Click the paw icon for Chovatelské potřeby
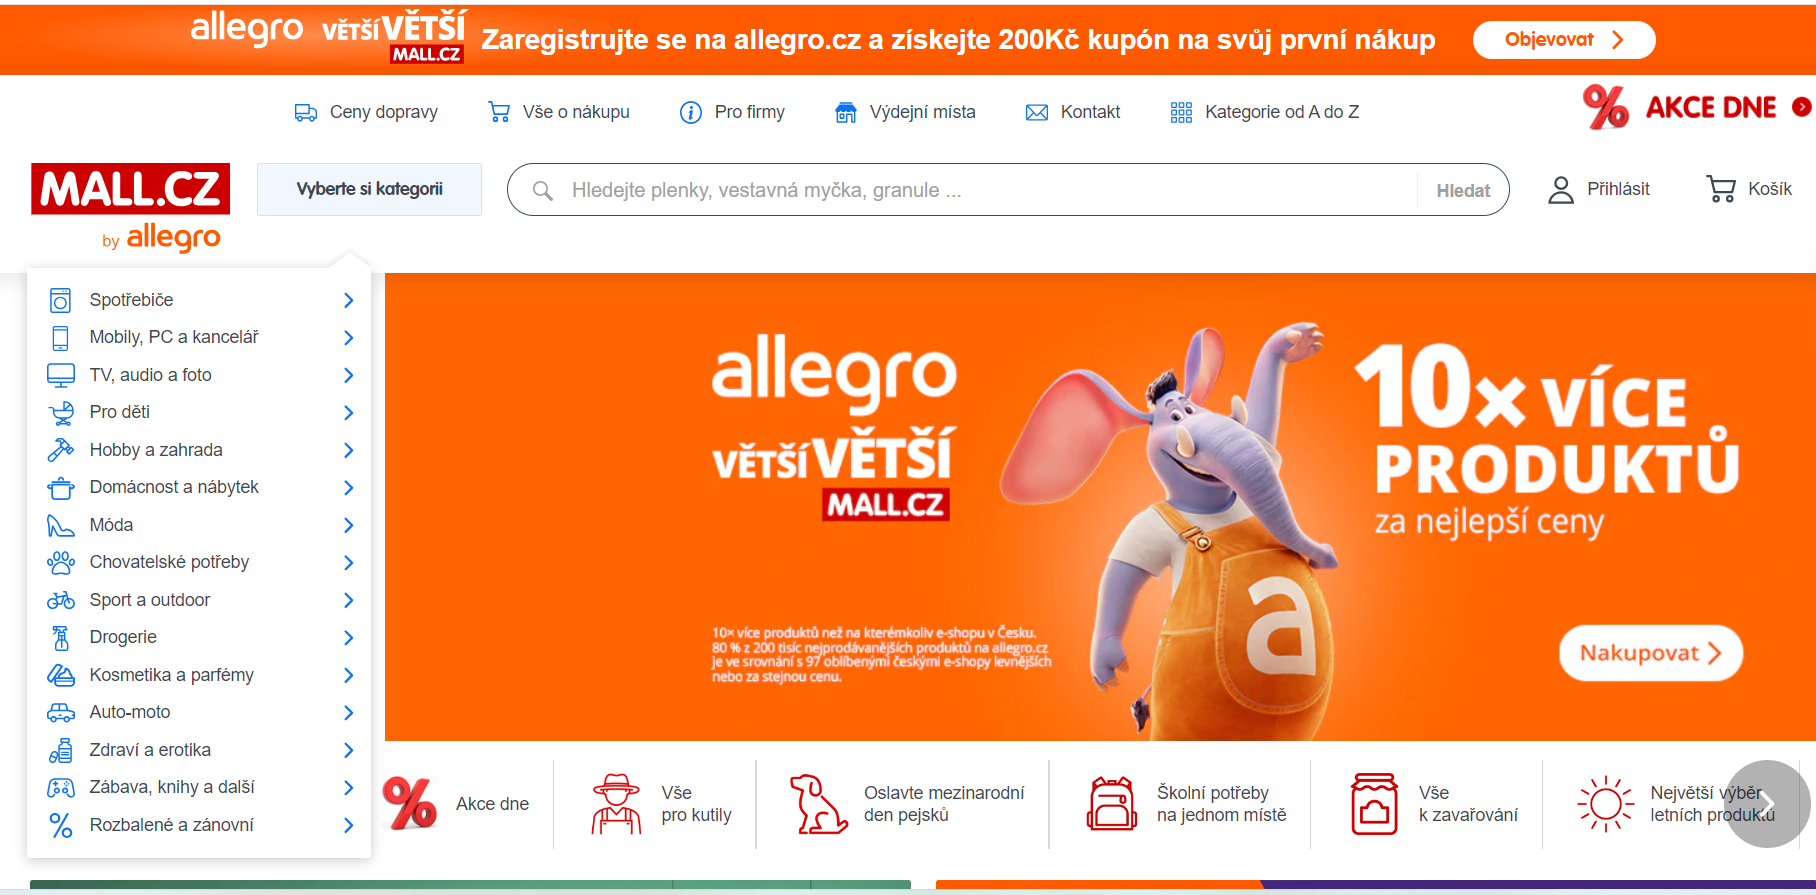This screenshot has height=895, width=1816. 61,562
